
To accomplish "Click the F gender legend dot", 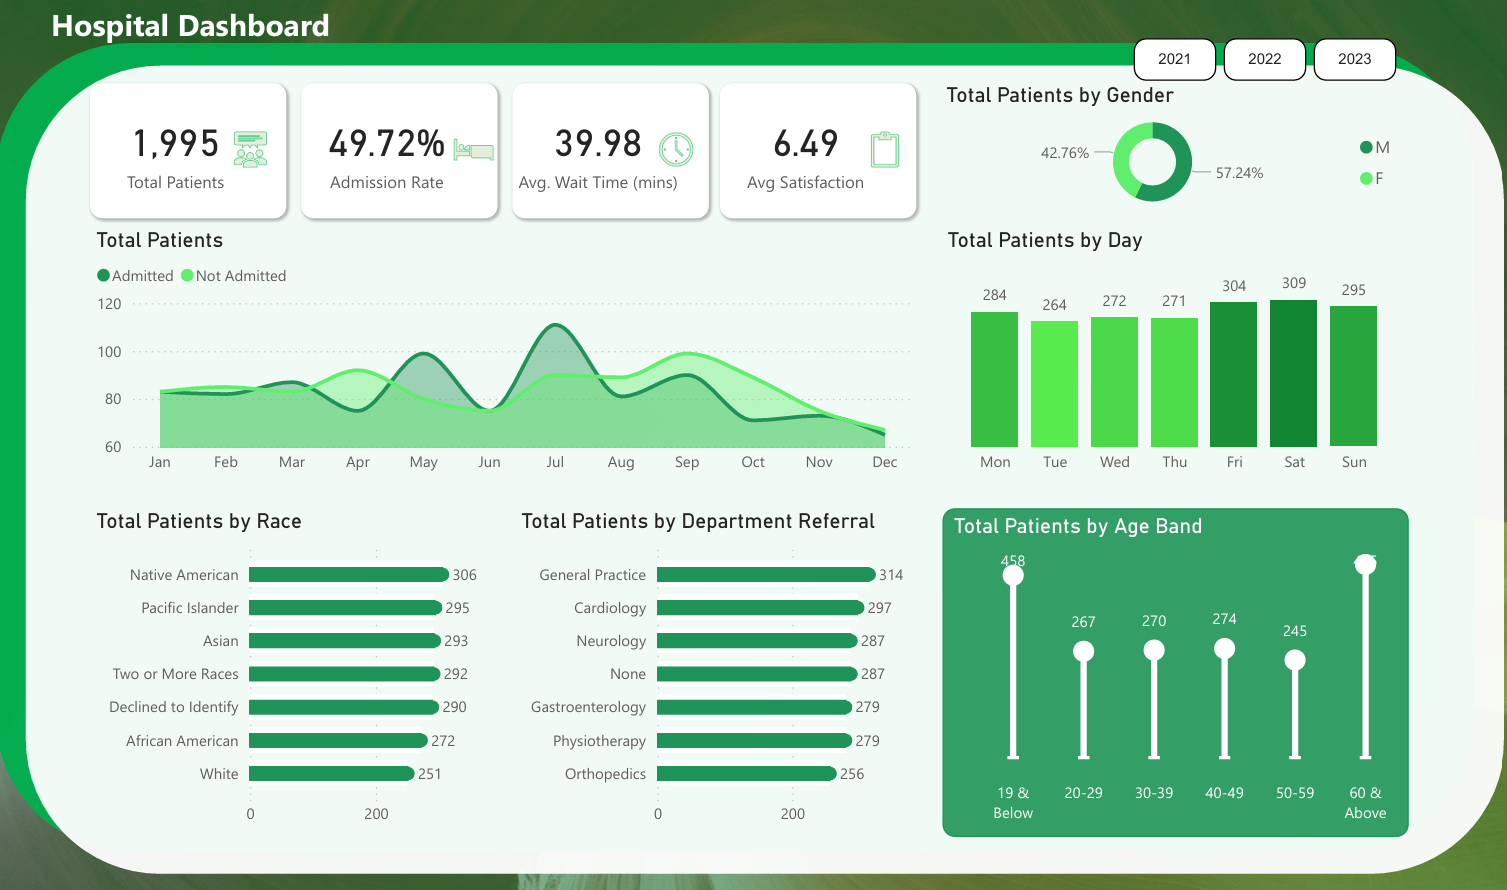I will [1366, 179].
